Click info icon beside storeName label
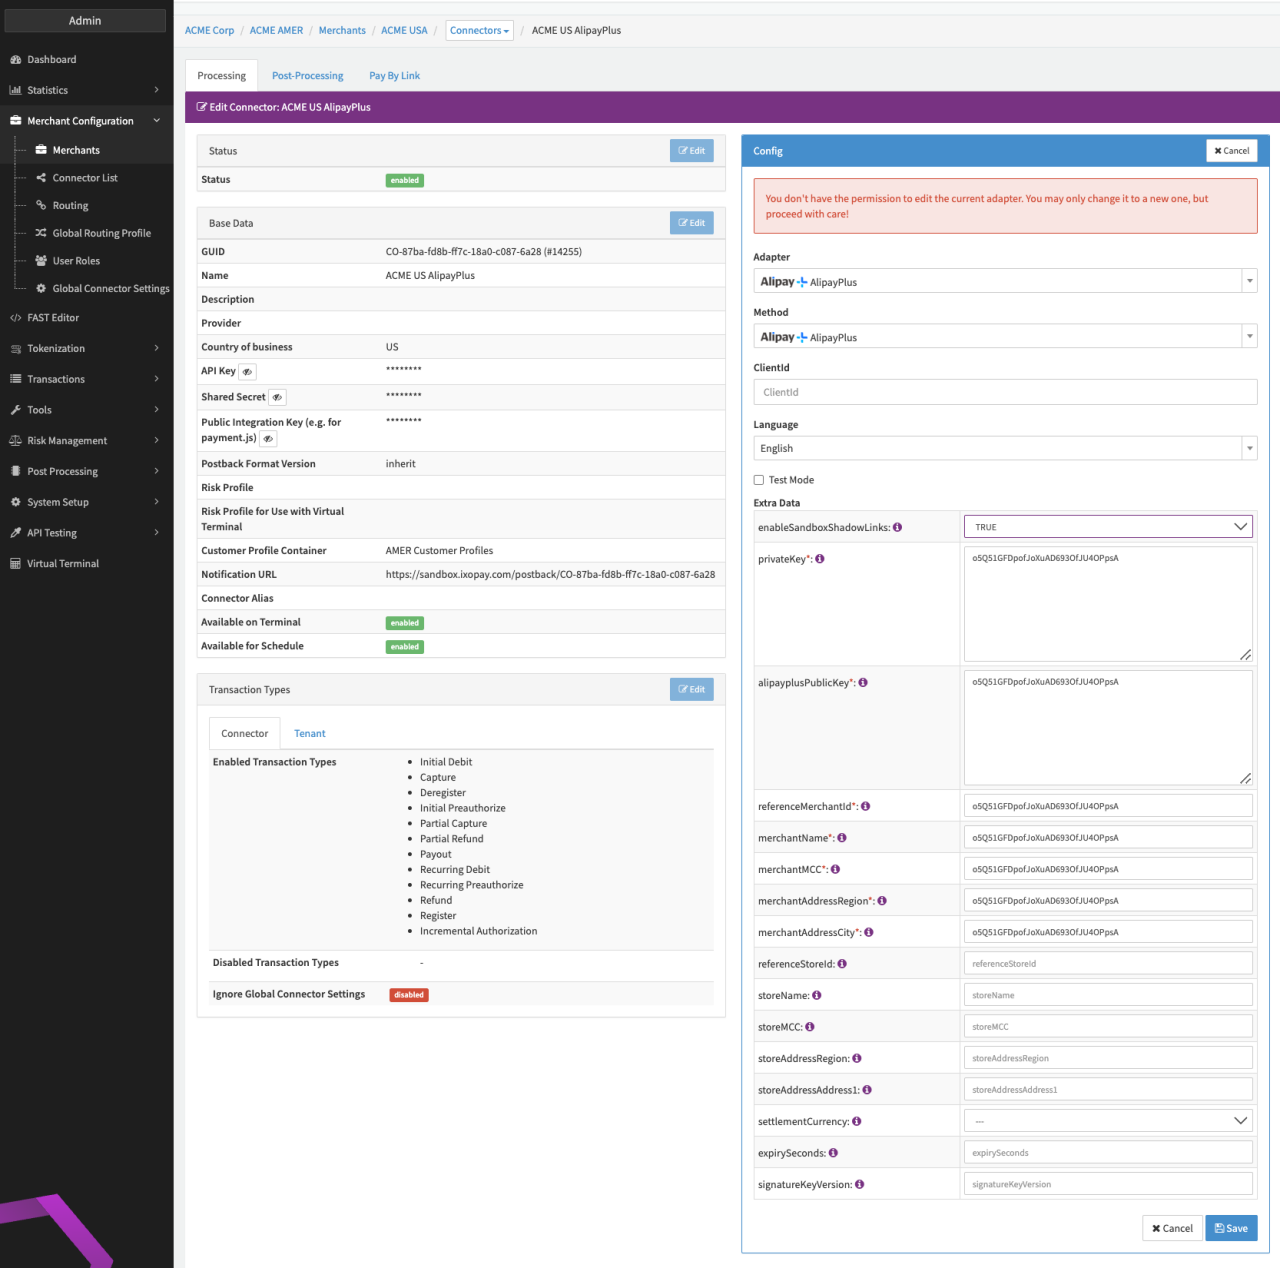1280x1268 pixels. 817,996
